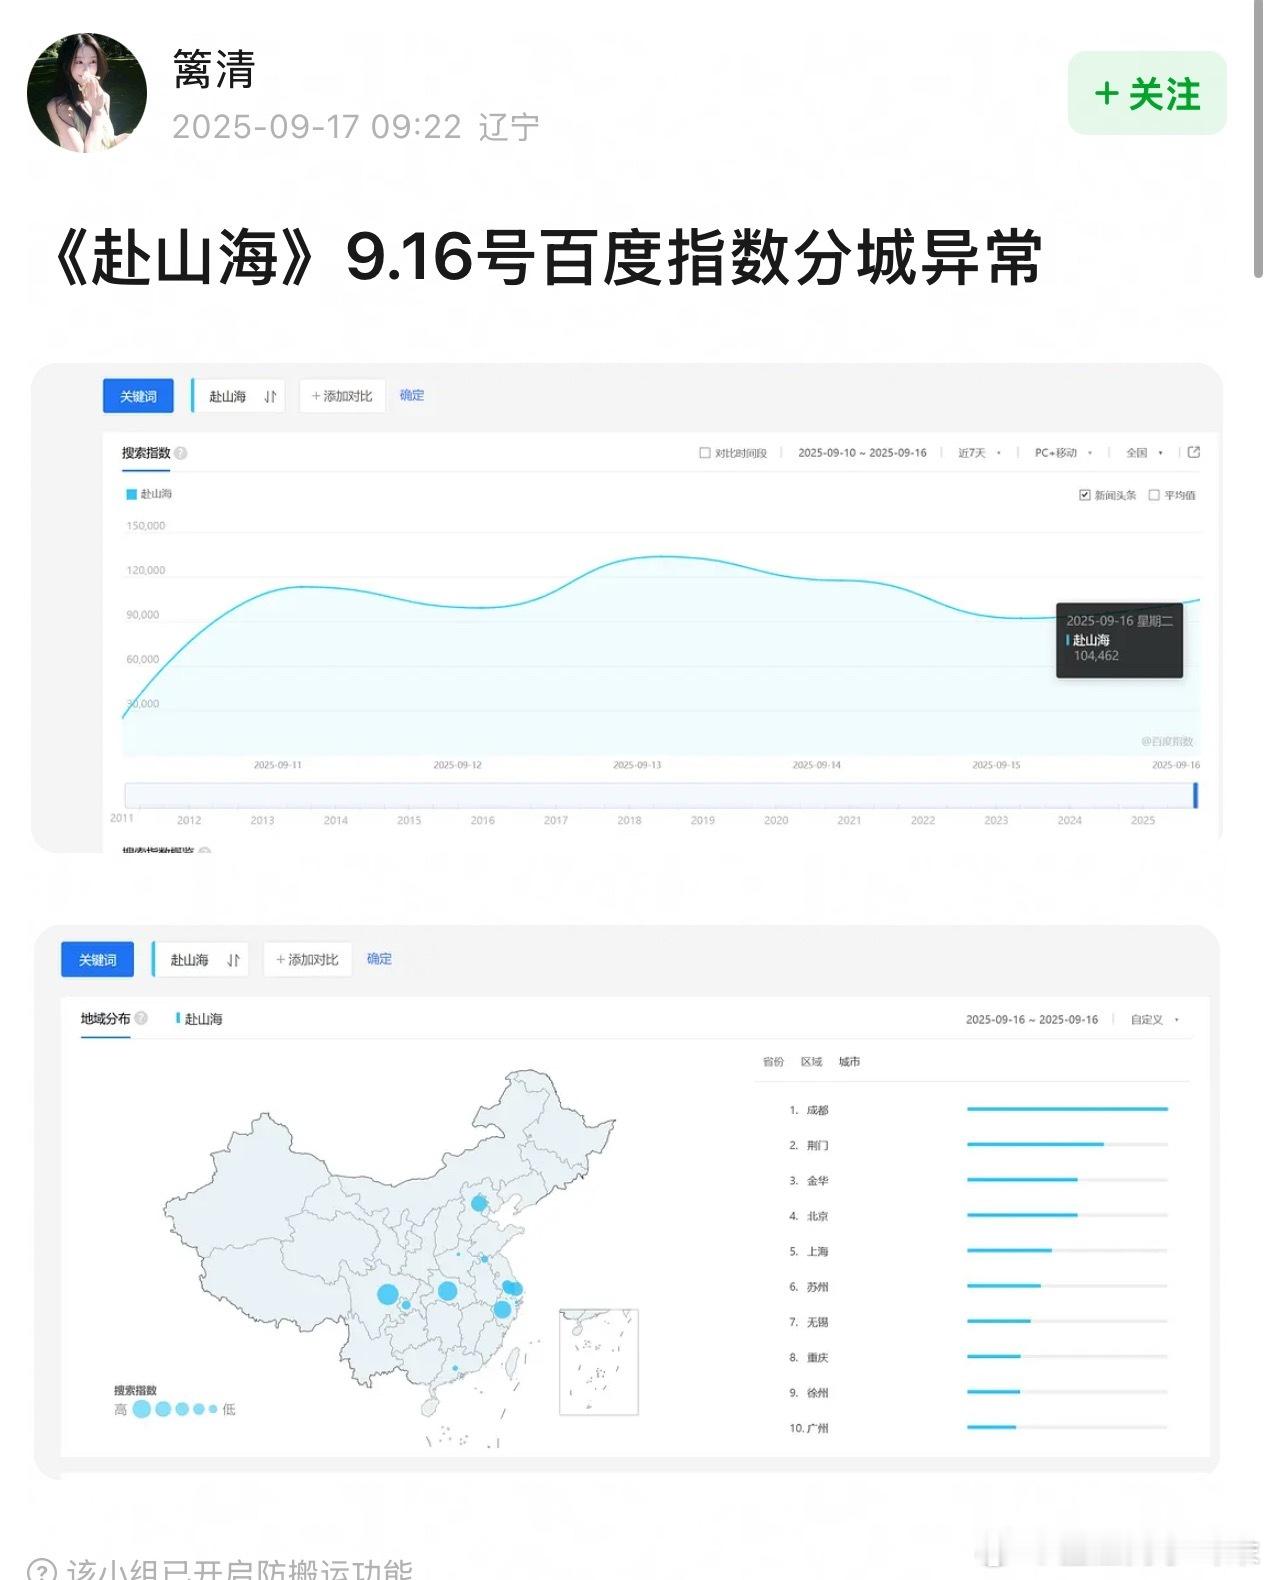Viewport: 1271px width, 1580px height.
Task: Click swap arrows icon in region panel keyword box
Action: click(233, 960)
